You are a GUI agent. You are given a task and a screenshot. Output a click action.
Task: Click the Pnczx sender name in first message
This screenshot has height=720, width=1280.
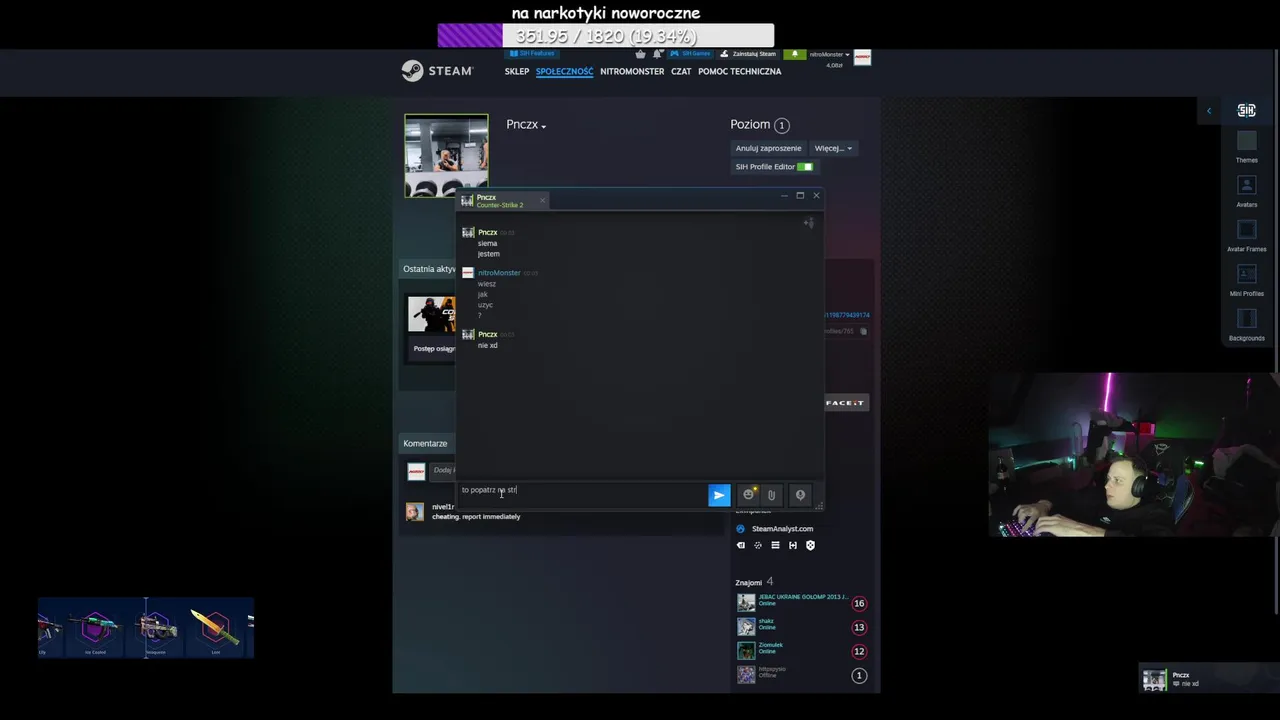(x=487, y=232)
